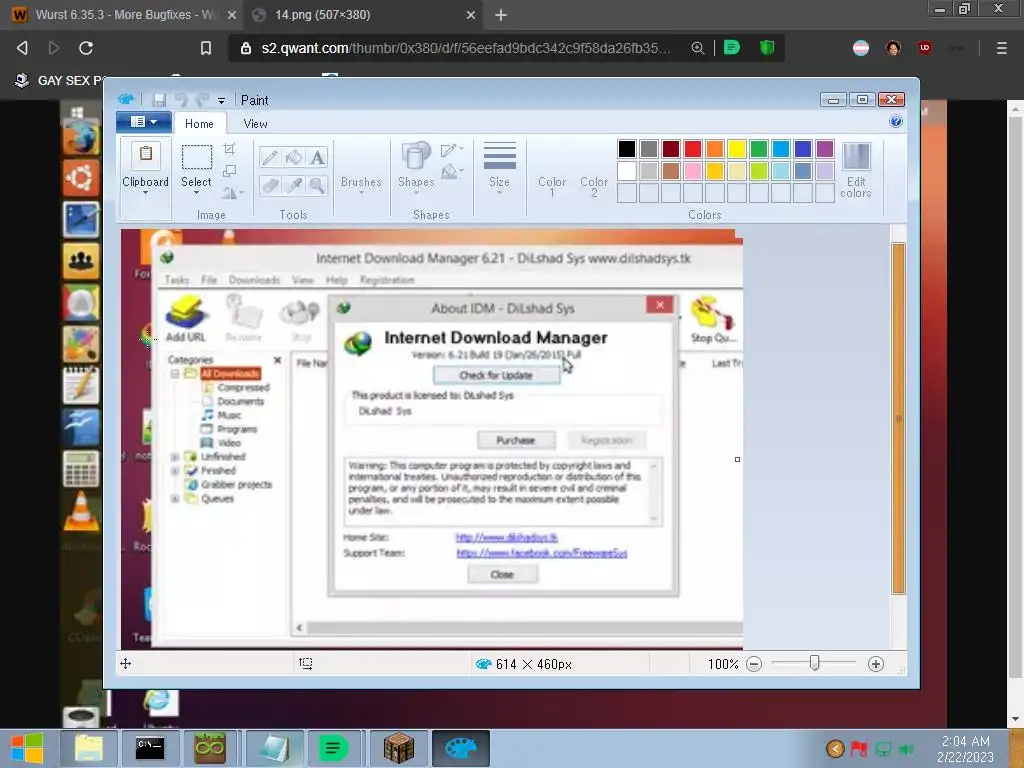
Task: Open the Rotate or flip dropdown
Action: [x=232, y=193]
